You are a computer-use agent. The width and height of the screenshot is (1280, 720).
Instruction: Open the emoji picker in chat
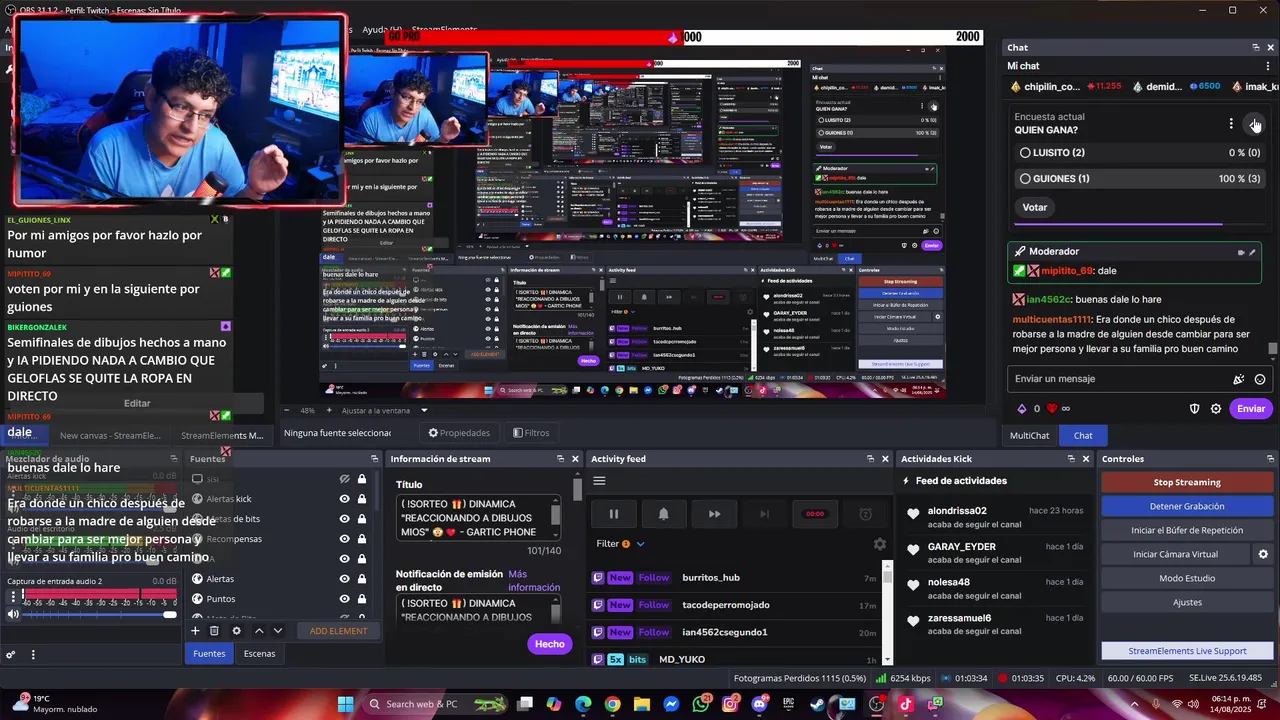tap(1260, 379)
